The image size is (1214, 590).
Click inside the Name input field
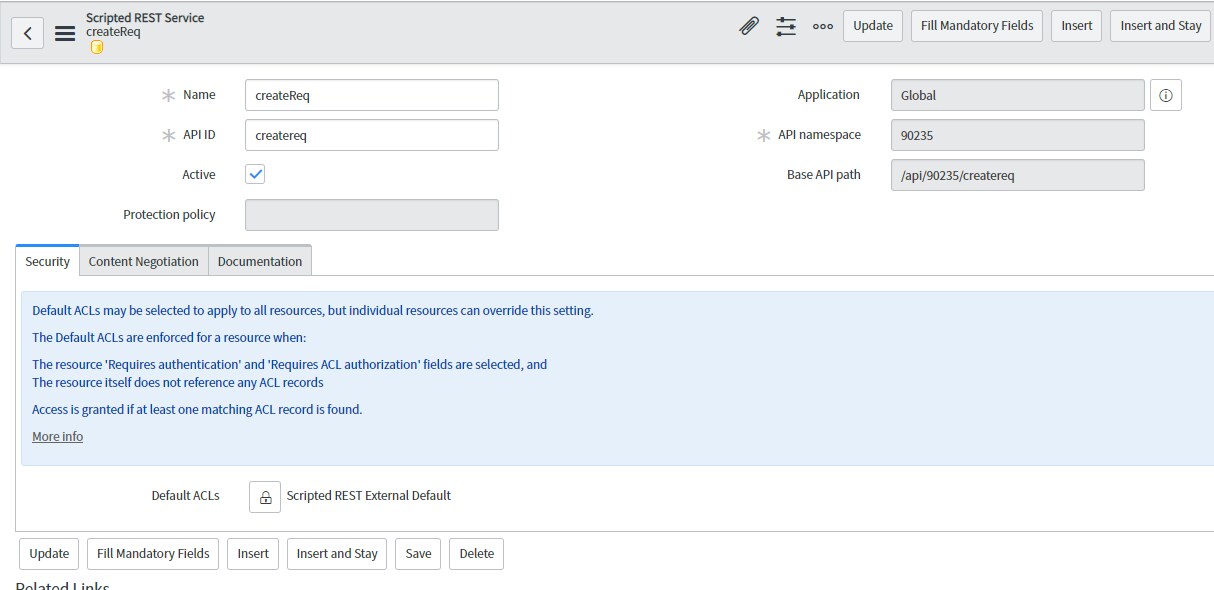[371, 94]
